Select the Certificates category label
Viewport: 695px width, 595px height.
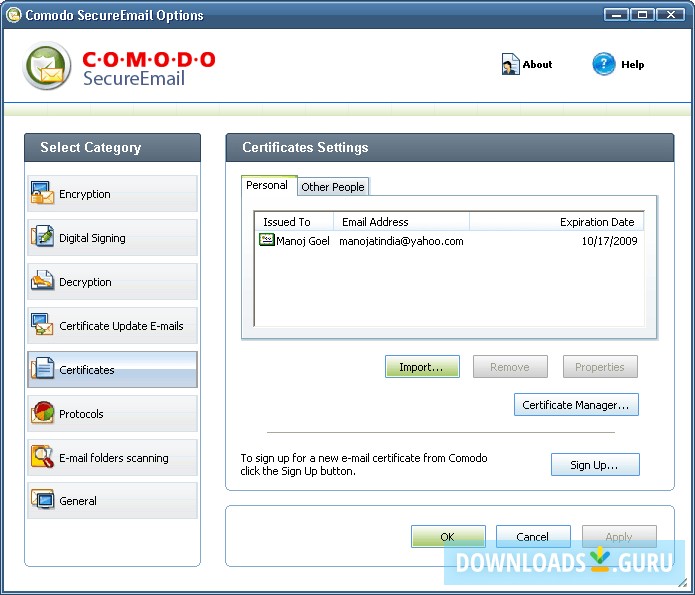[87, 370]
